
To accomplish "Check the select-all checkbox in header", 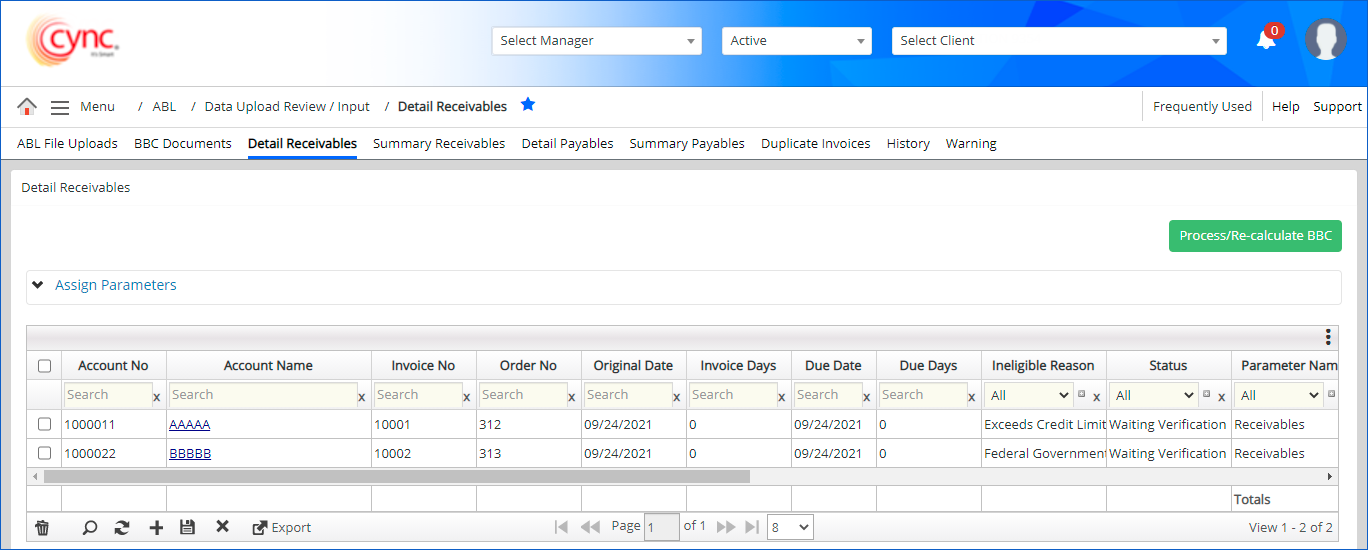I will tap(44, 366).
